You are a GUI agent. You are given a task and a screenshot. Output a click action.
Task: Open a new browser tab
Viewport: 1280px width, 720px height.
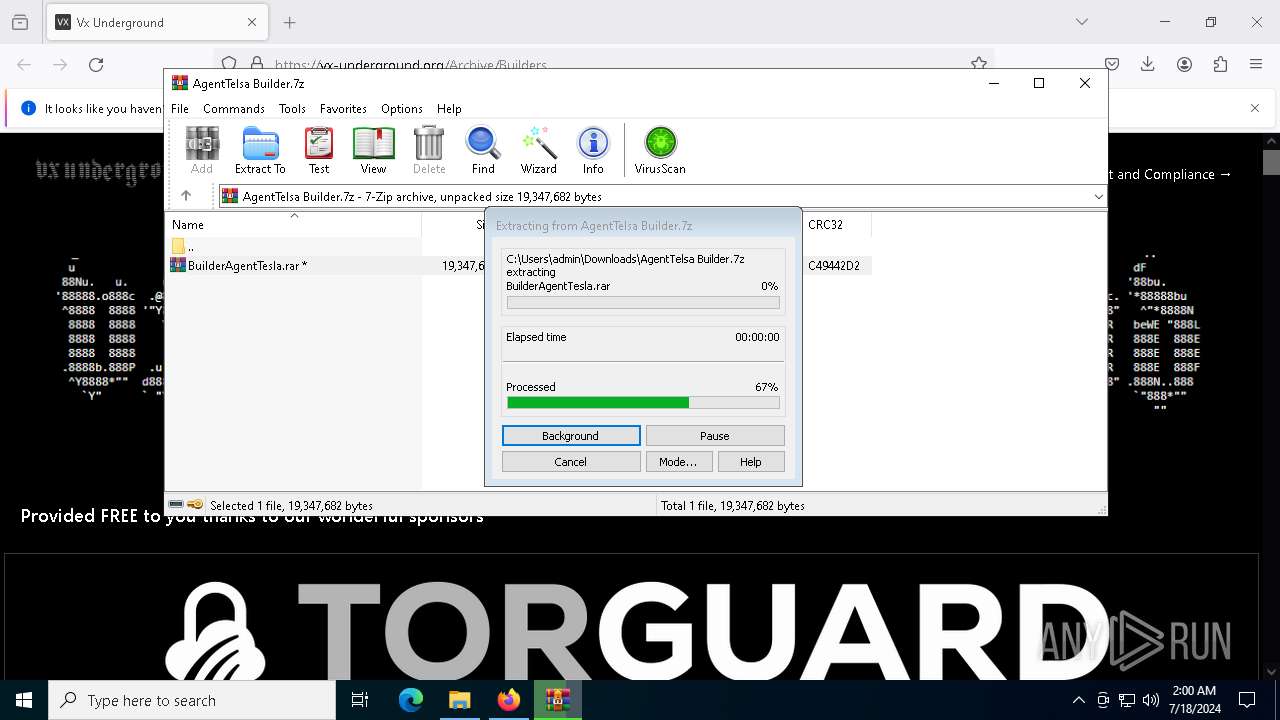coord(290,22)
